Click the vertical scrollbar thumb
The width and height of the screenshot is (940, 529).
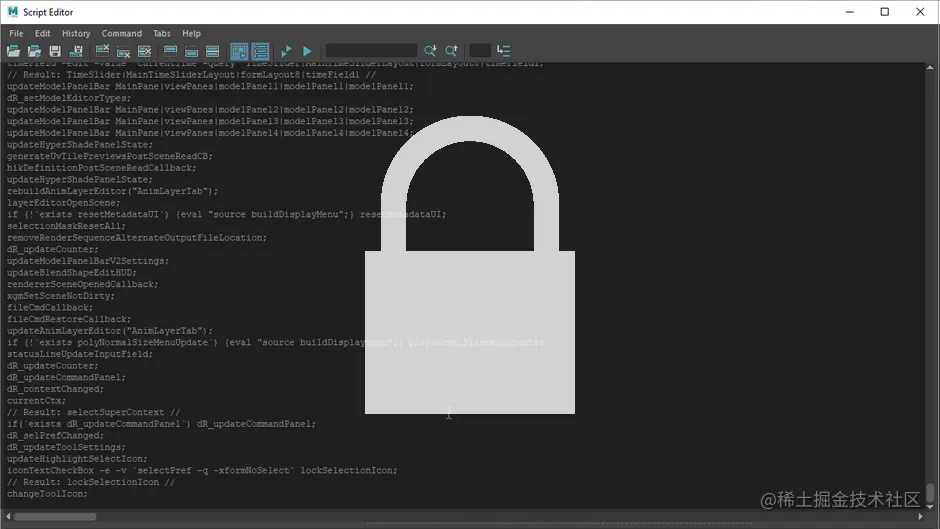[930, 492]
